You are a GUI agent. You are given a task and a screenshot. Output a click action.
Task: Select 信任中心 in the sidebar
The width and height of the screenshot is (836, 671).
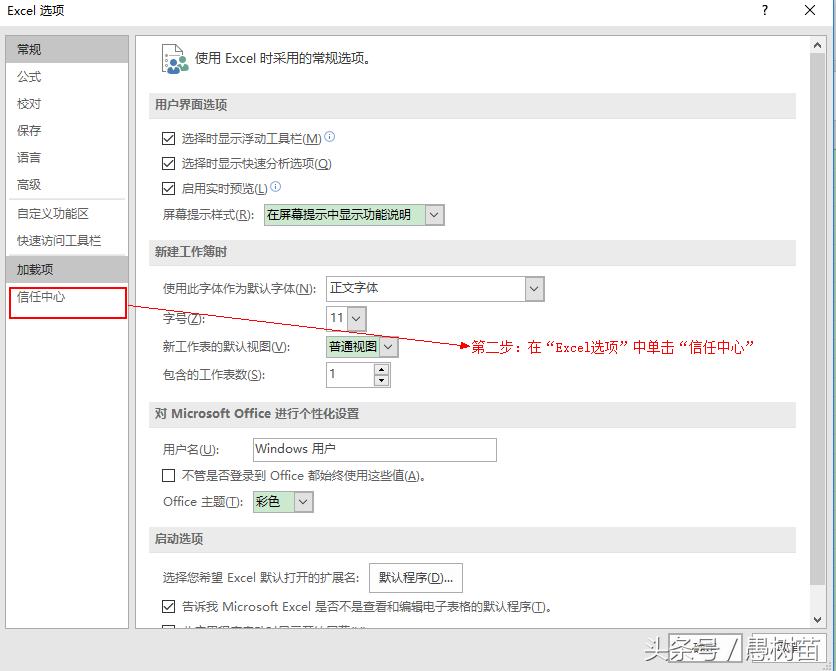(42, 296)
